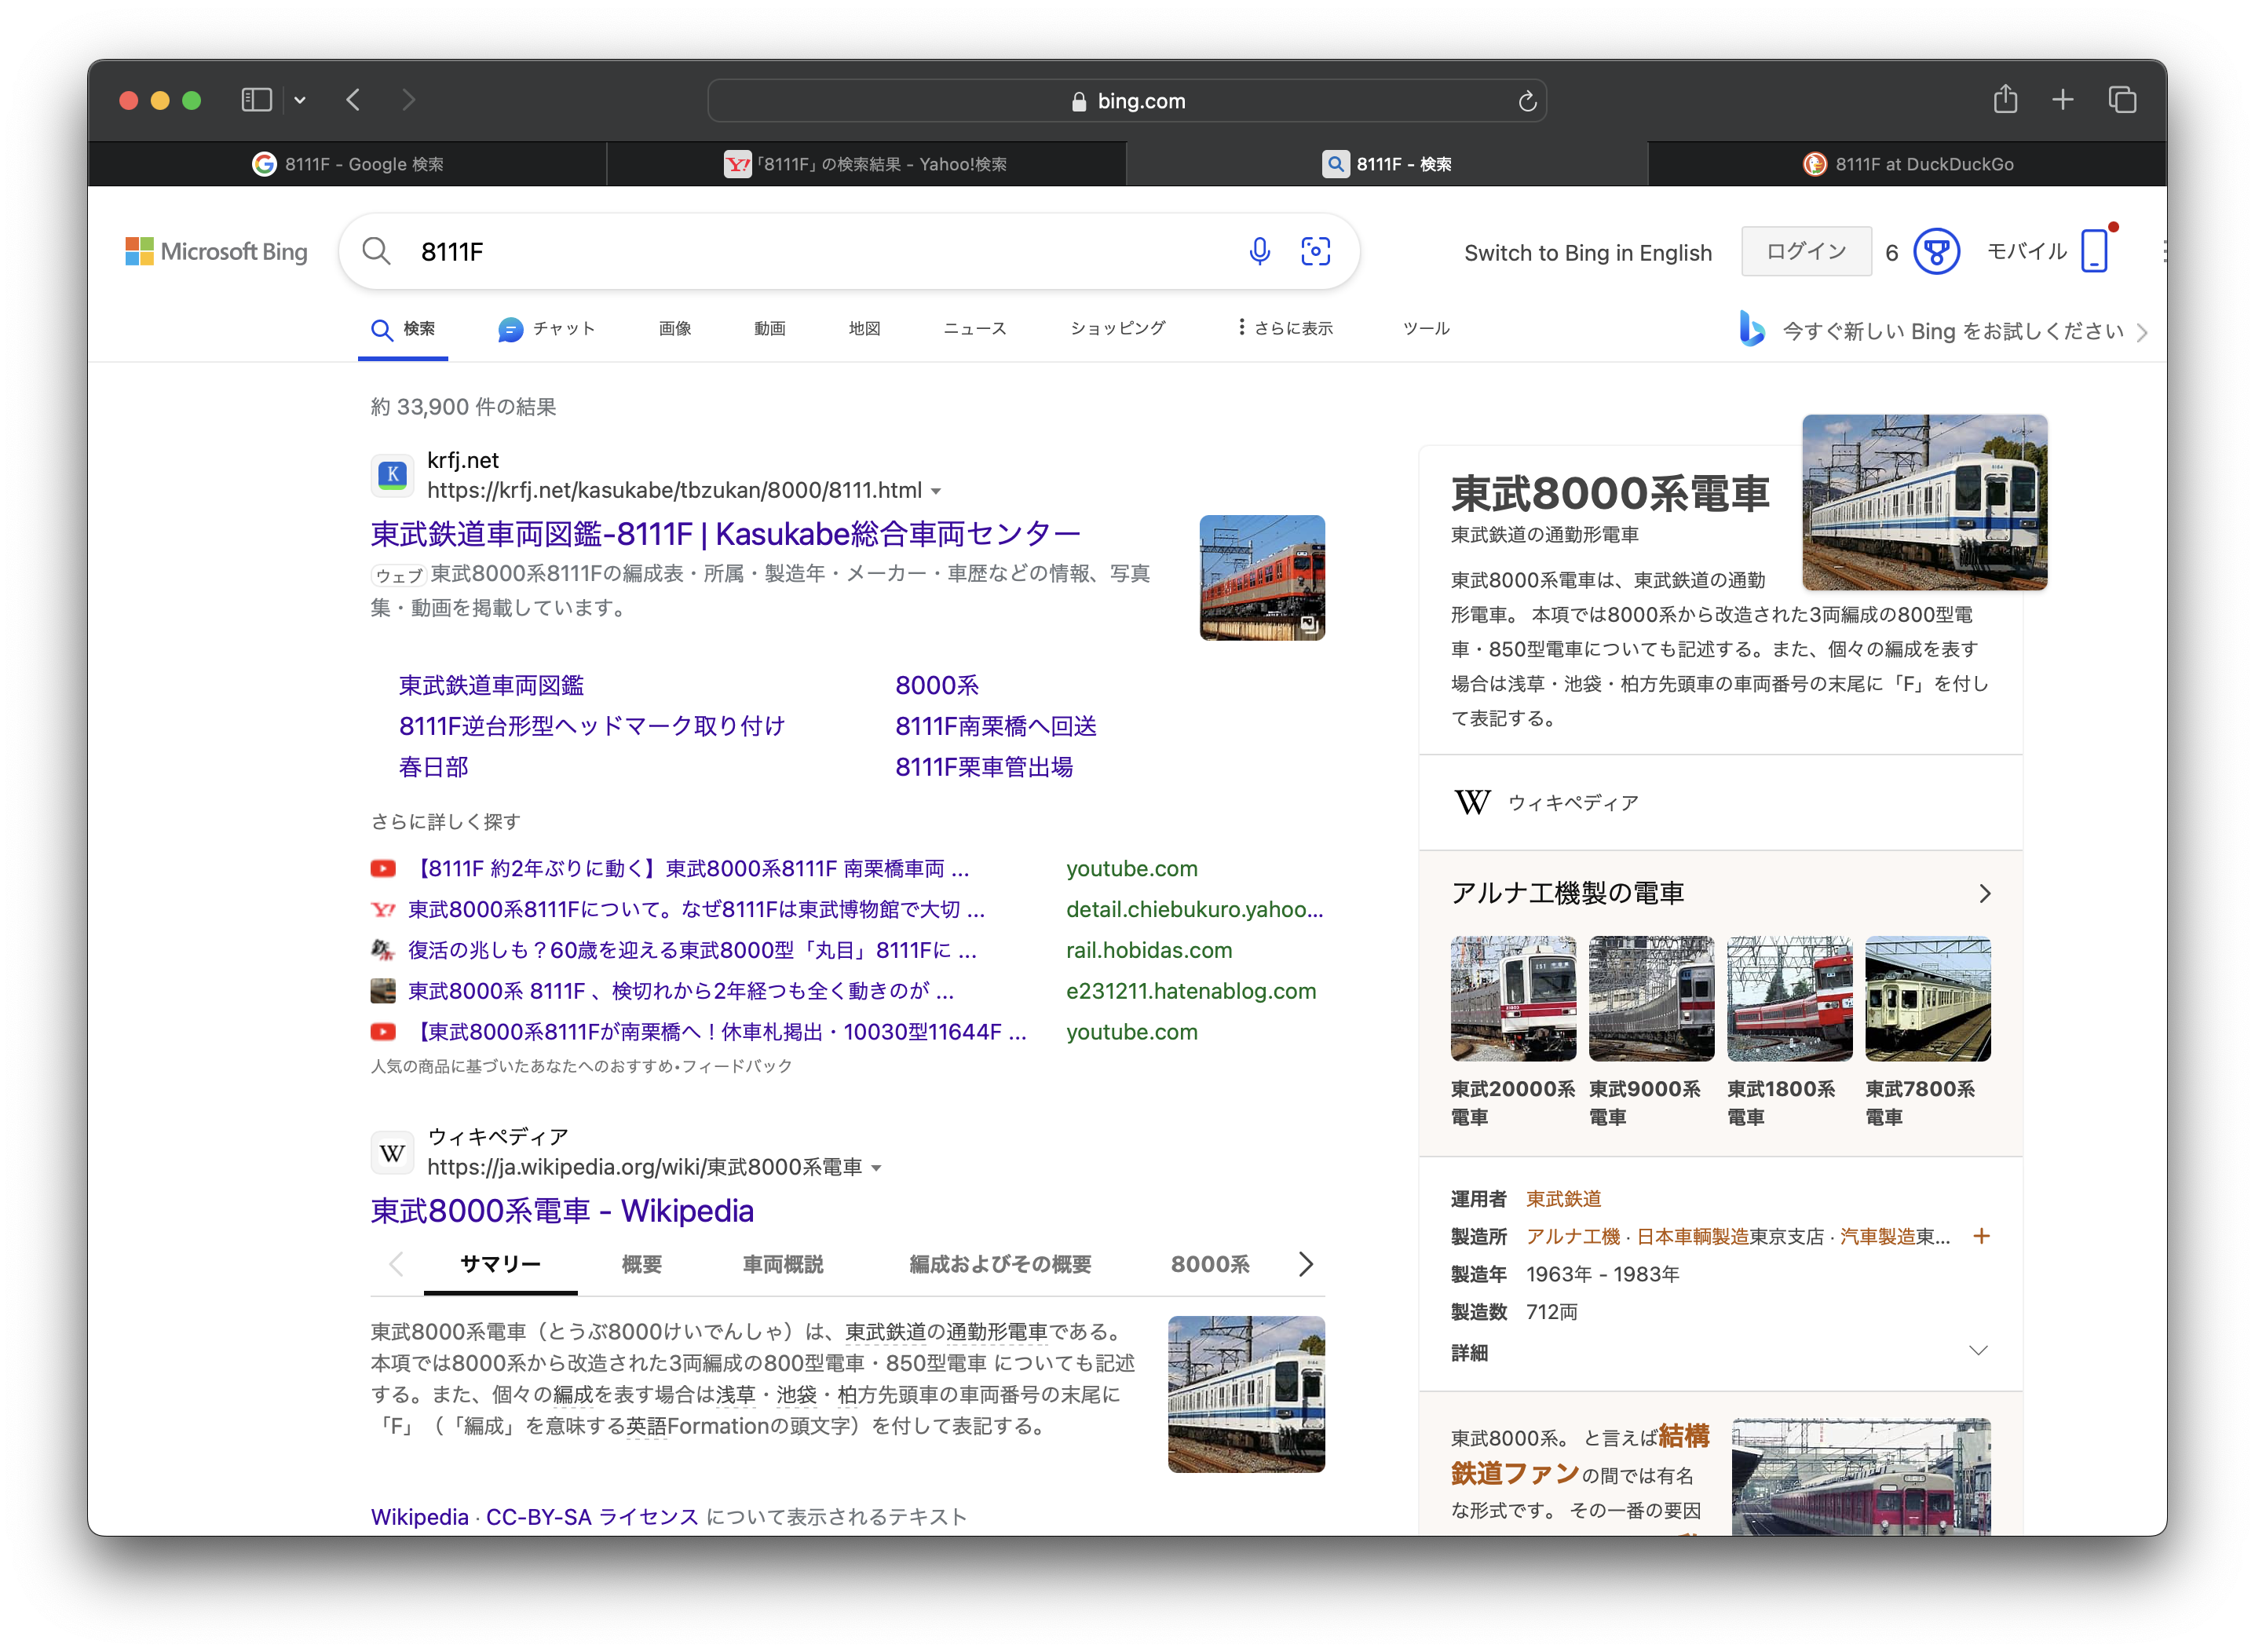Toggle the Safari sidebar
The height and width of the screenshot is (1652, 2255).
click(x=257, y=100)
